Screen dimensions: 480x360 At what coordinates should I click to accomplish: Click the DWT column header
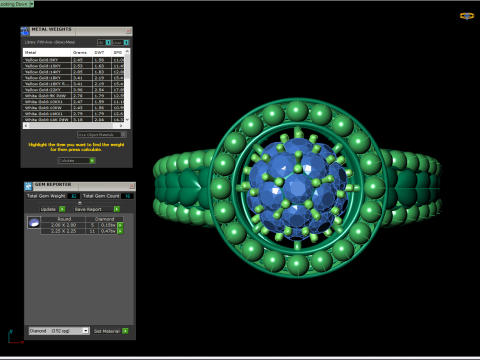(101, 52)
